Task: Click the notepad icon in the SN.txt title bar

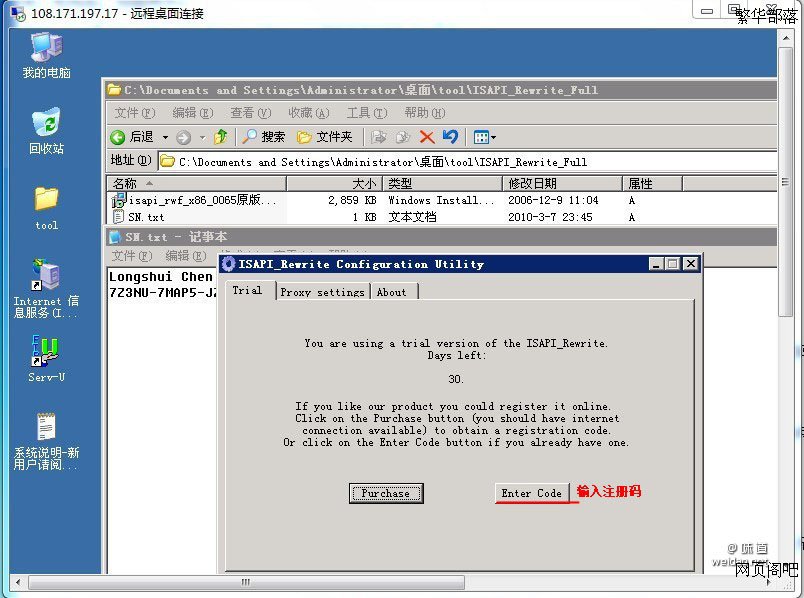Action: (115, 237)
